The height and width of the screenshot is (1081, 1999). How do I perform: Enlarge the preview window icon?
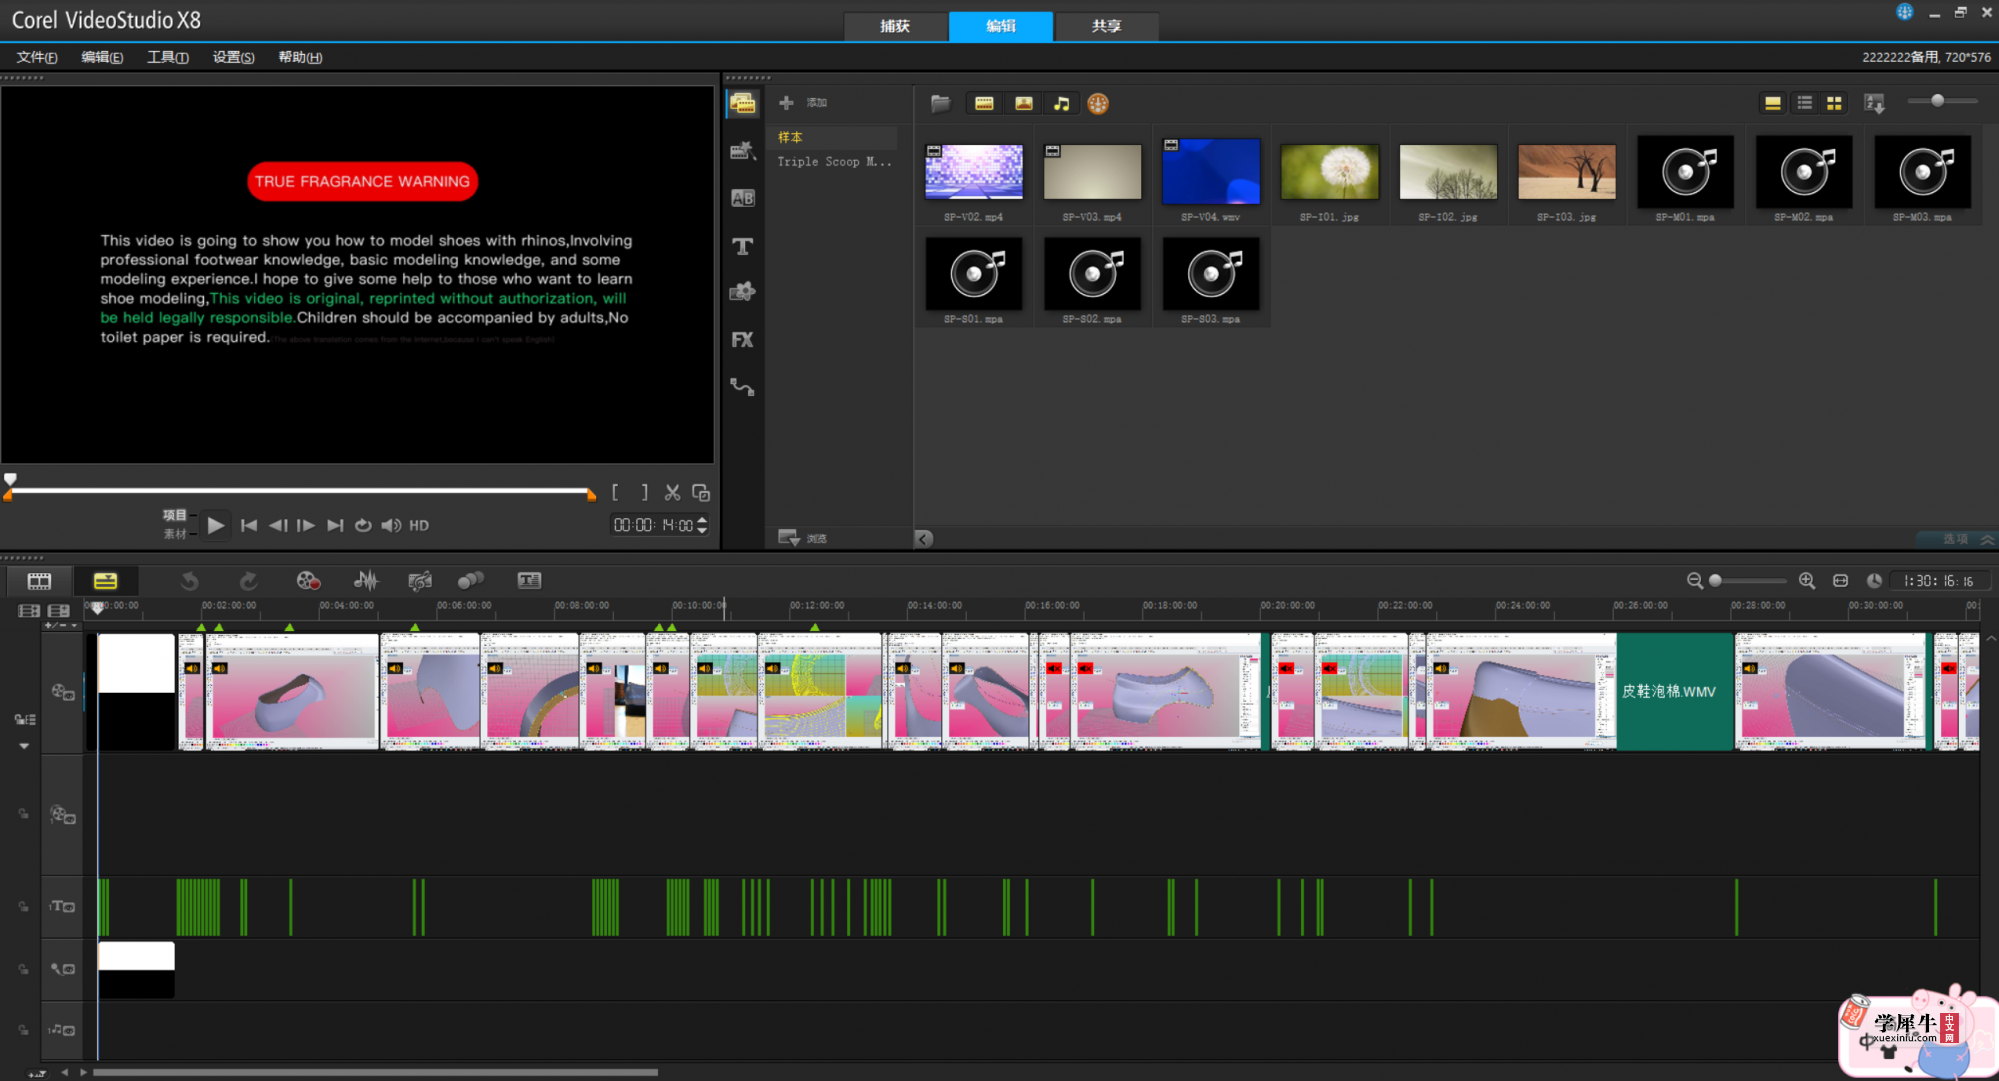[701, 493]
